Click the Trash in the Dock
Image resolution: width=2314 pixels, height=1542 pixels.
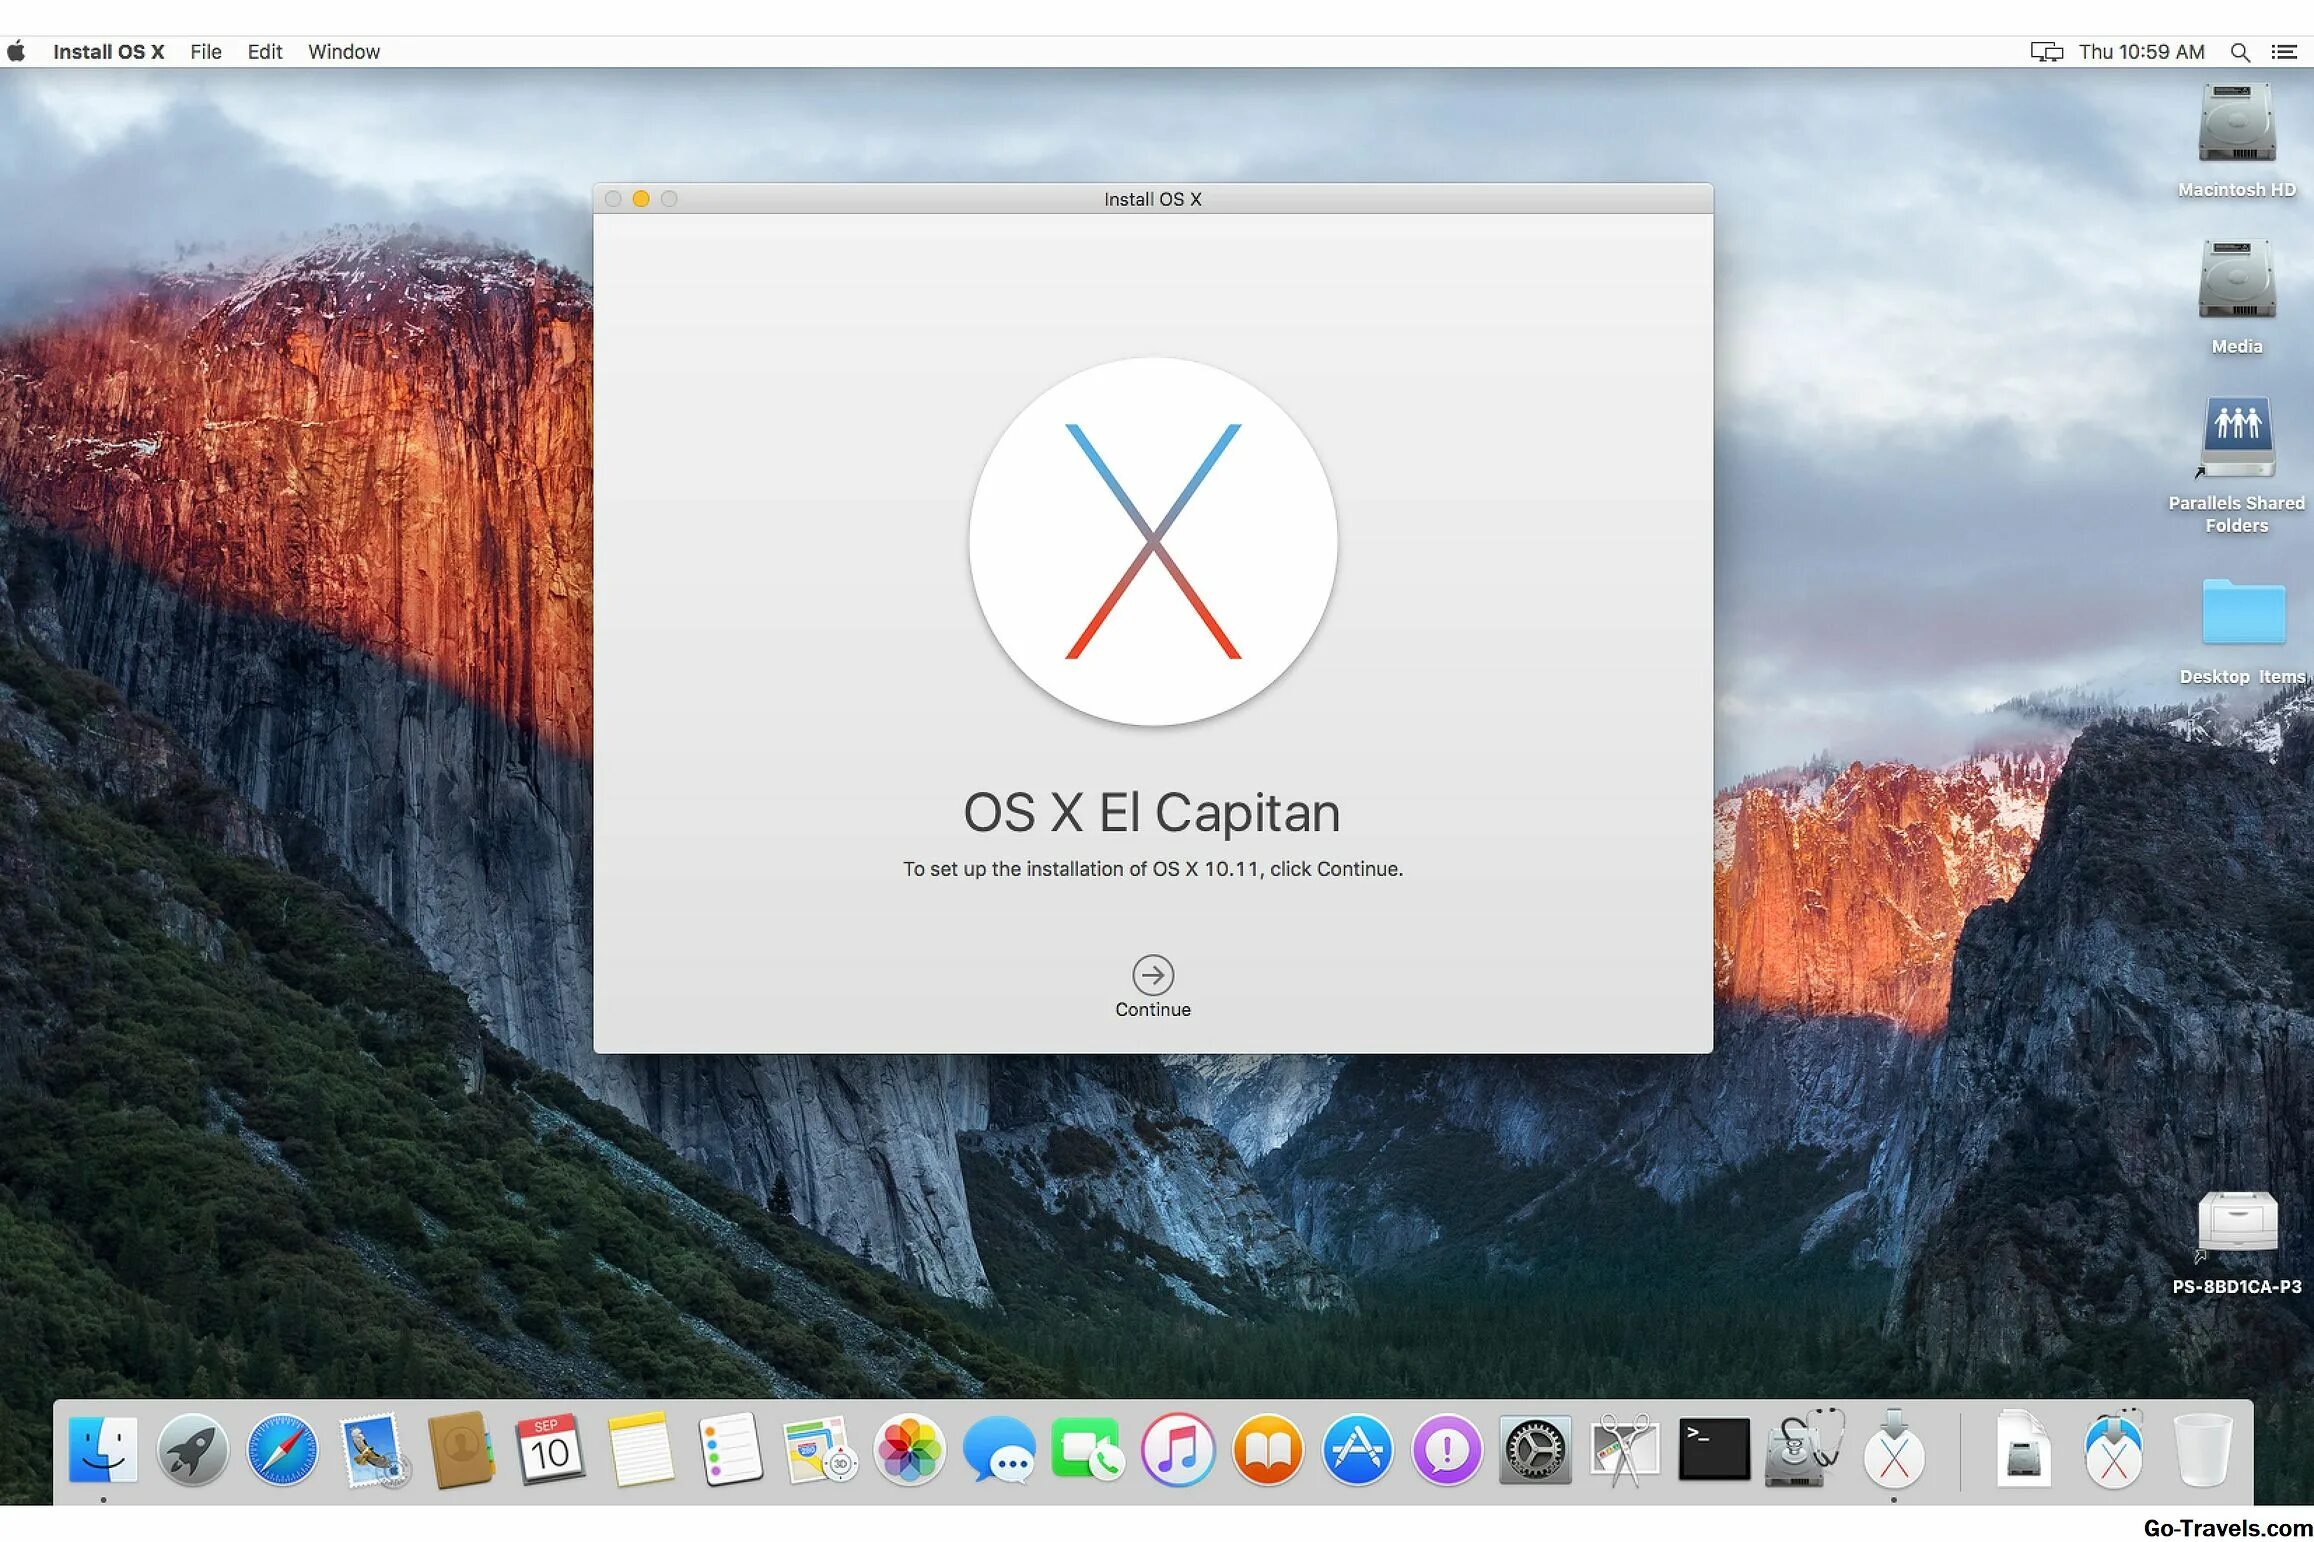pos(2202,1450)
